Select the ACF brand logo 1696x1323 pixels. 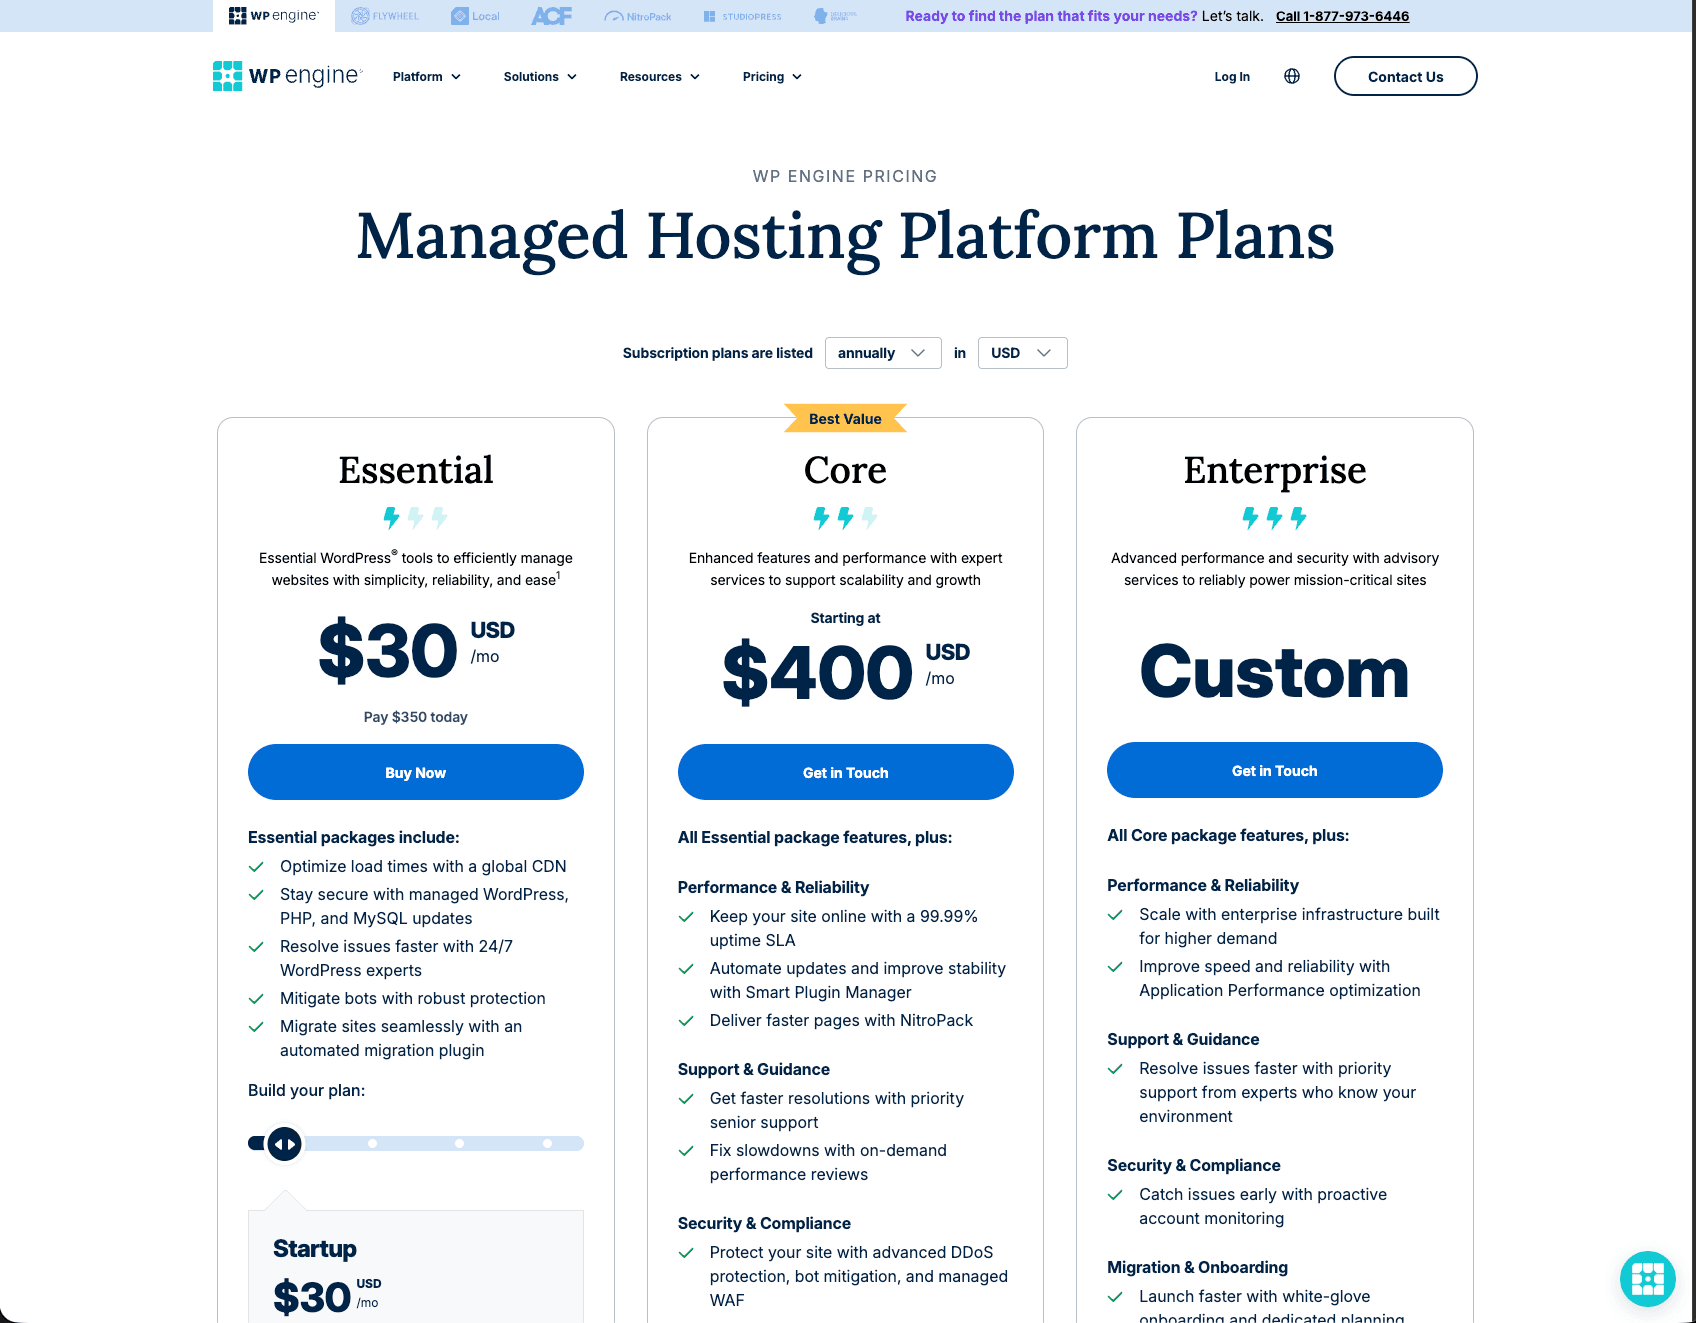click(551, 16)
